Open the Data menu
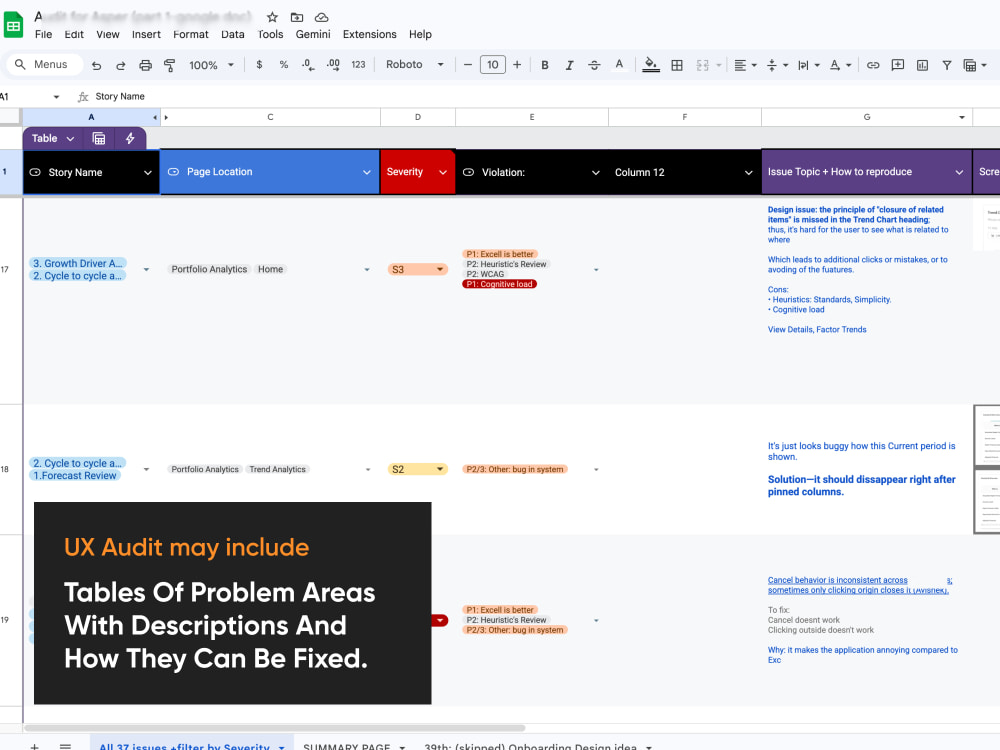1000x750 pixels. (233, 34)
